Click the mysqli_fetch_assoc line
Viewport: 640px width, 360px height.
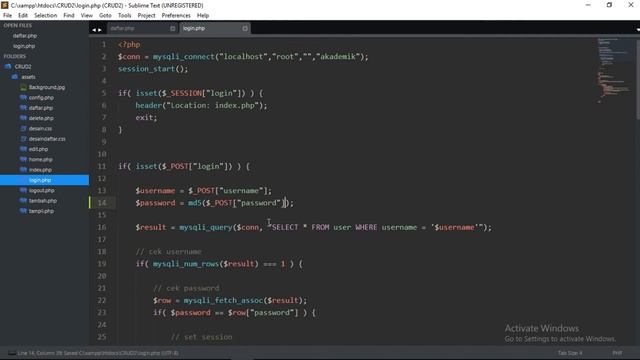tap(230, 300)
